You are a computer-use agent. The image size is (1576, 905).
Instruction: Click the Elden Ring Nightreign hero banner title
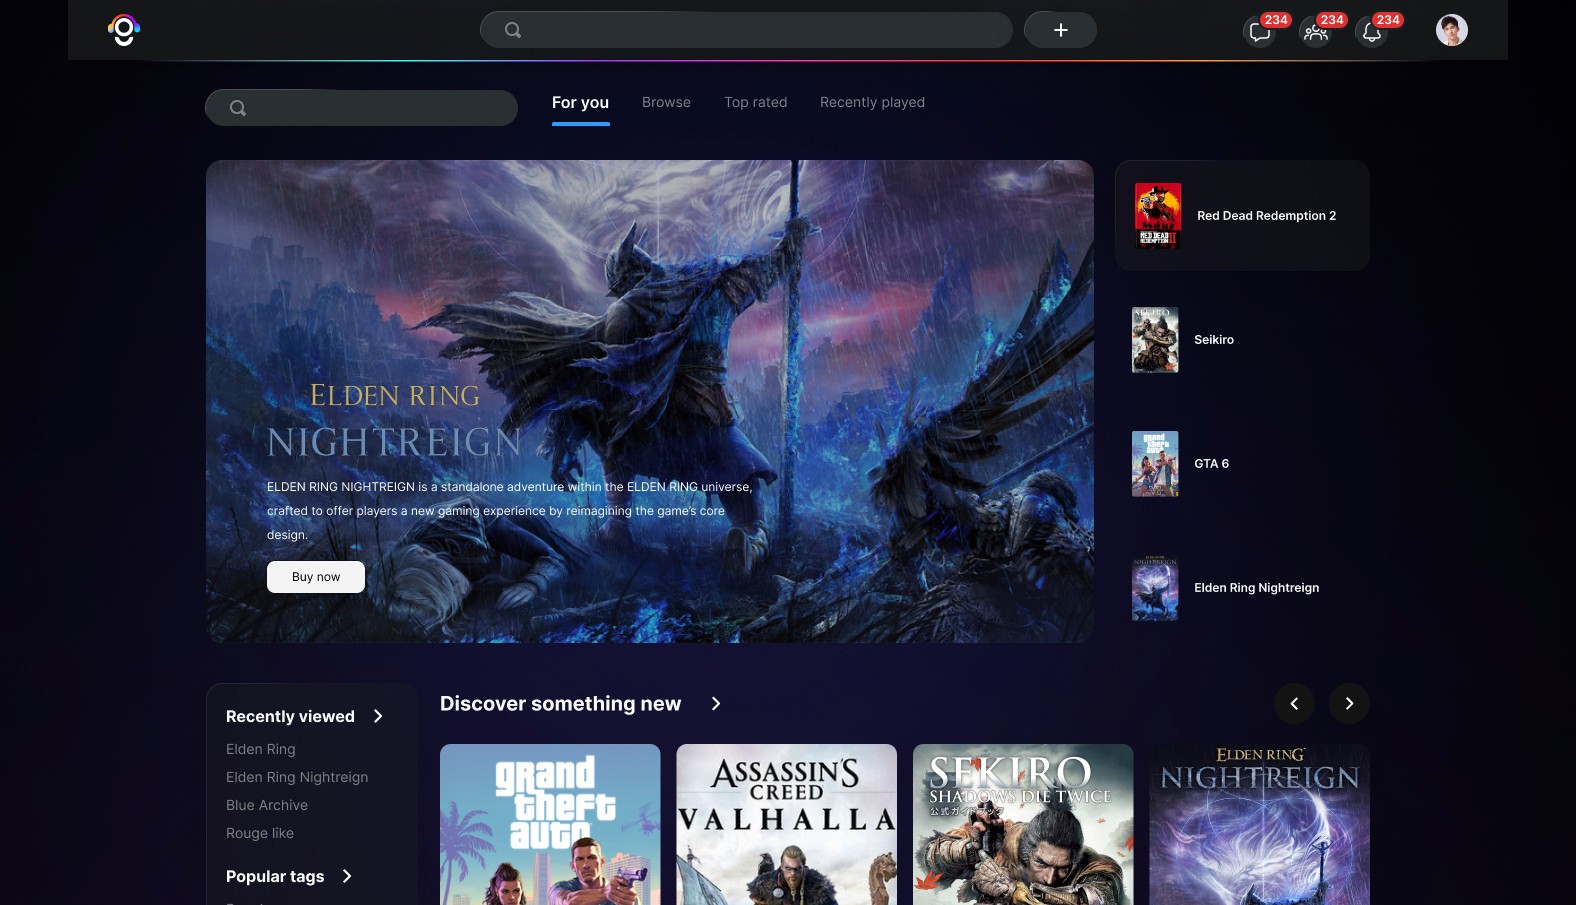(394, 421)
